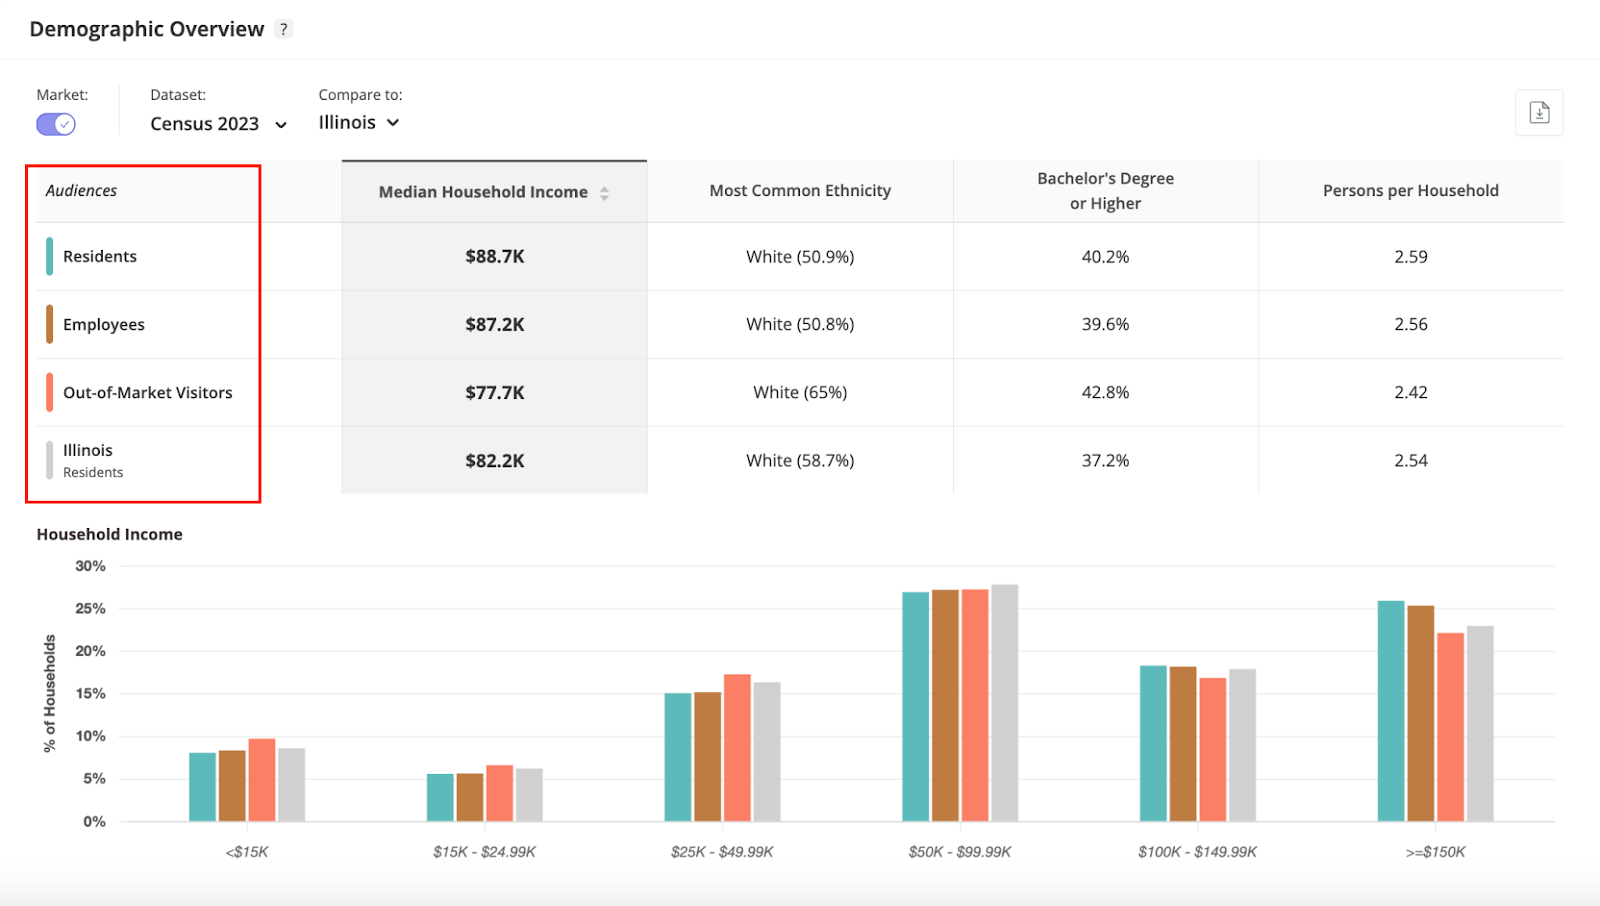
Task: Click the Audiences header label
Action: pyautogui.click(x=81, y=191)
